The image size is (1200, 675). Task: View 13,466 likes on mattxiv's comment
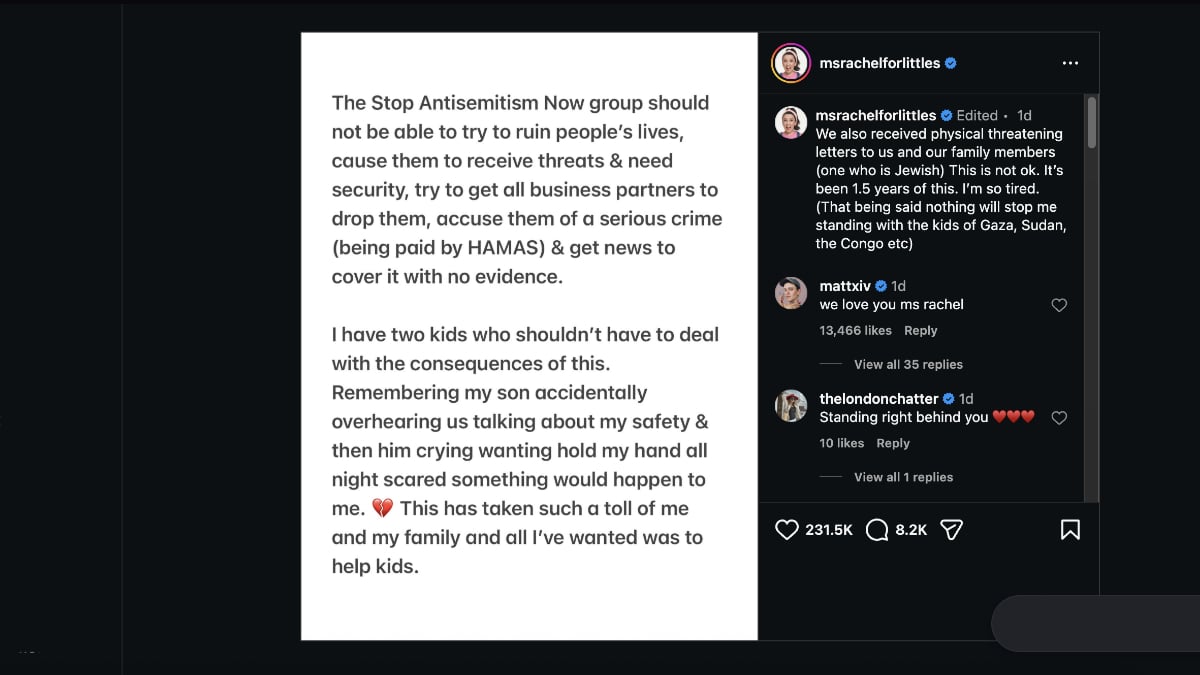855,331
